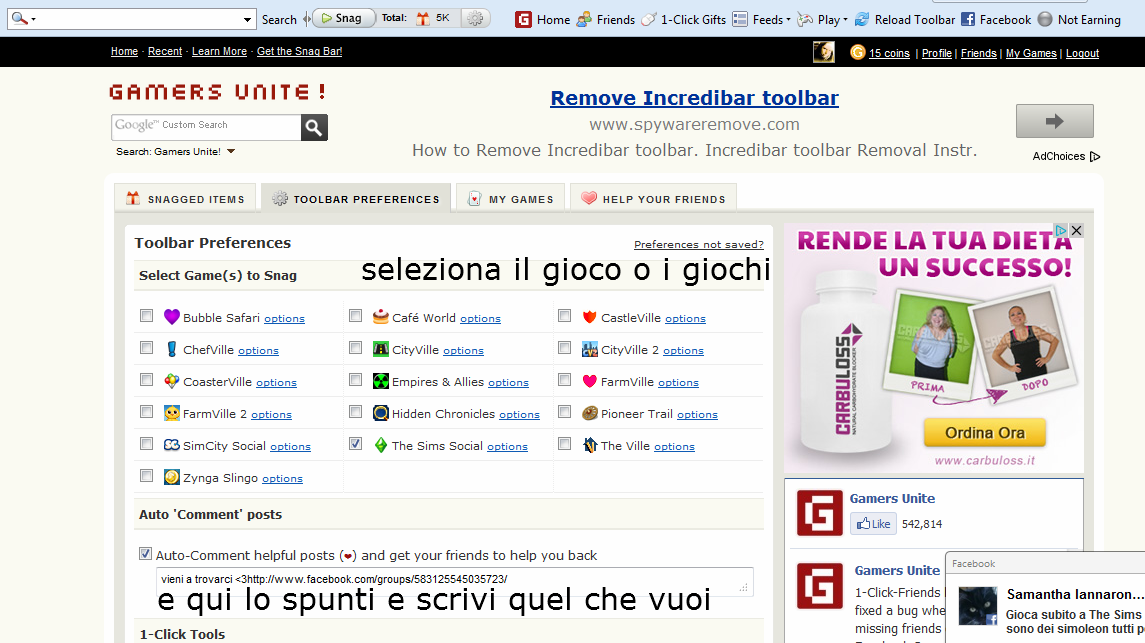The image size is (1145, 643).
Task: Open the Preferences not saved? link
Action: tap(699, 245)
